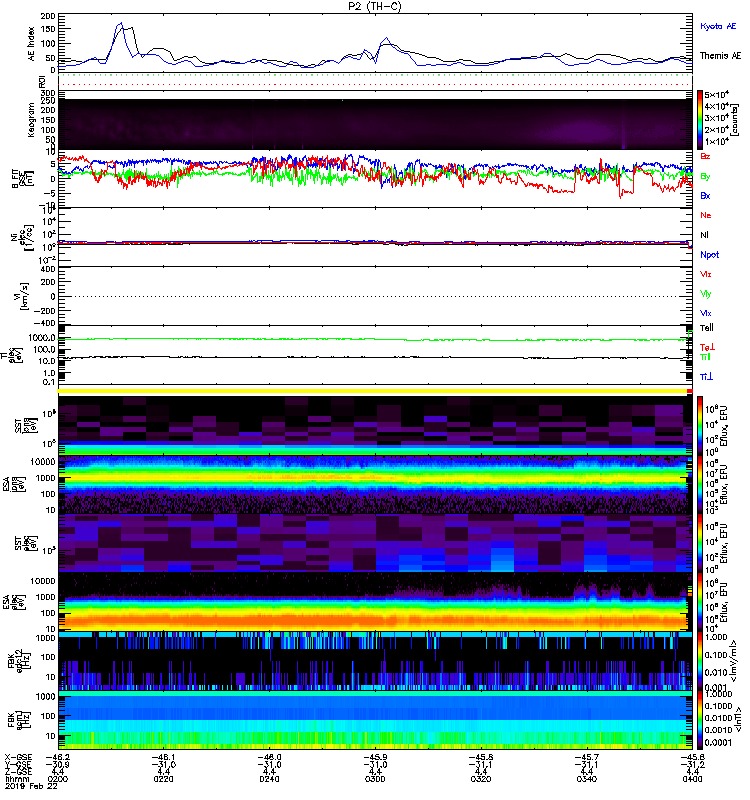Click the "0240" time axis label

[269, 779]
